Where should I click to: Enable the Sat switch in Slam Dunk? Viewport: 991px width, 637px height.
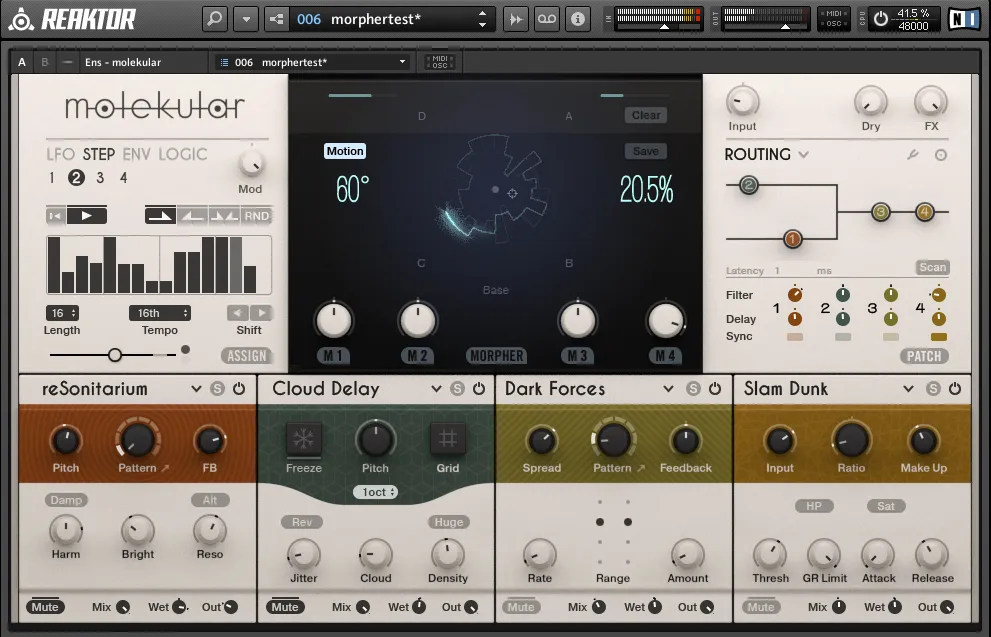(x=886, y=506)
